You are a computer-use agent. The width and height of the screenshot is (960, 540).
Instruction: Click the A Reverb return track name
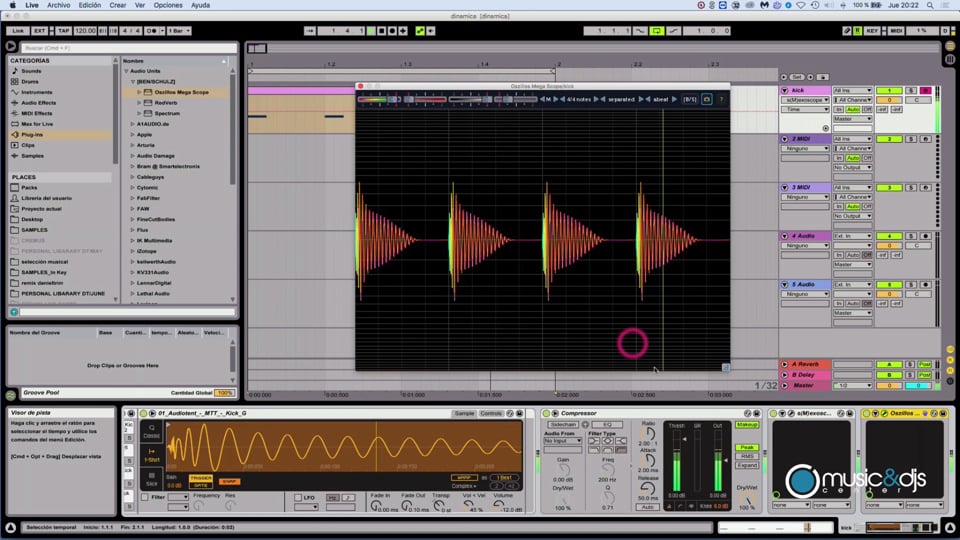coord(805,364)
